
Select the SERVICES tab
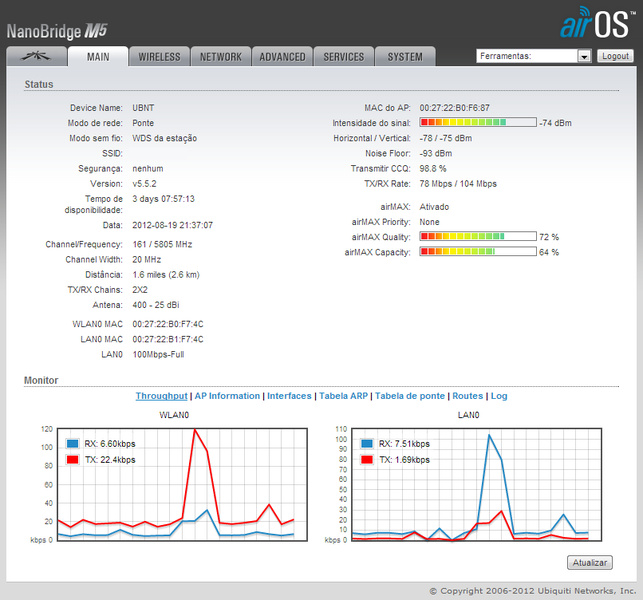point(344,56)
